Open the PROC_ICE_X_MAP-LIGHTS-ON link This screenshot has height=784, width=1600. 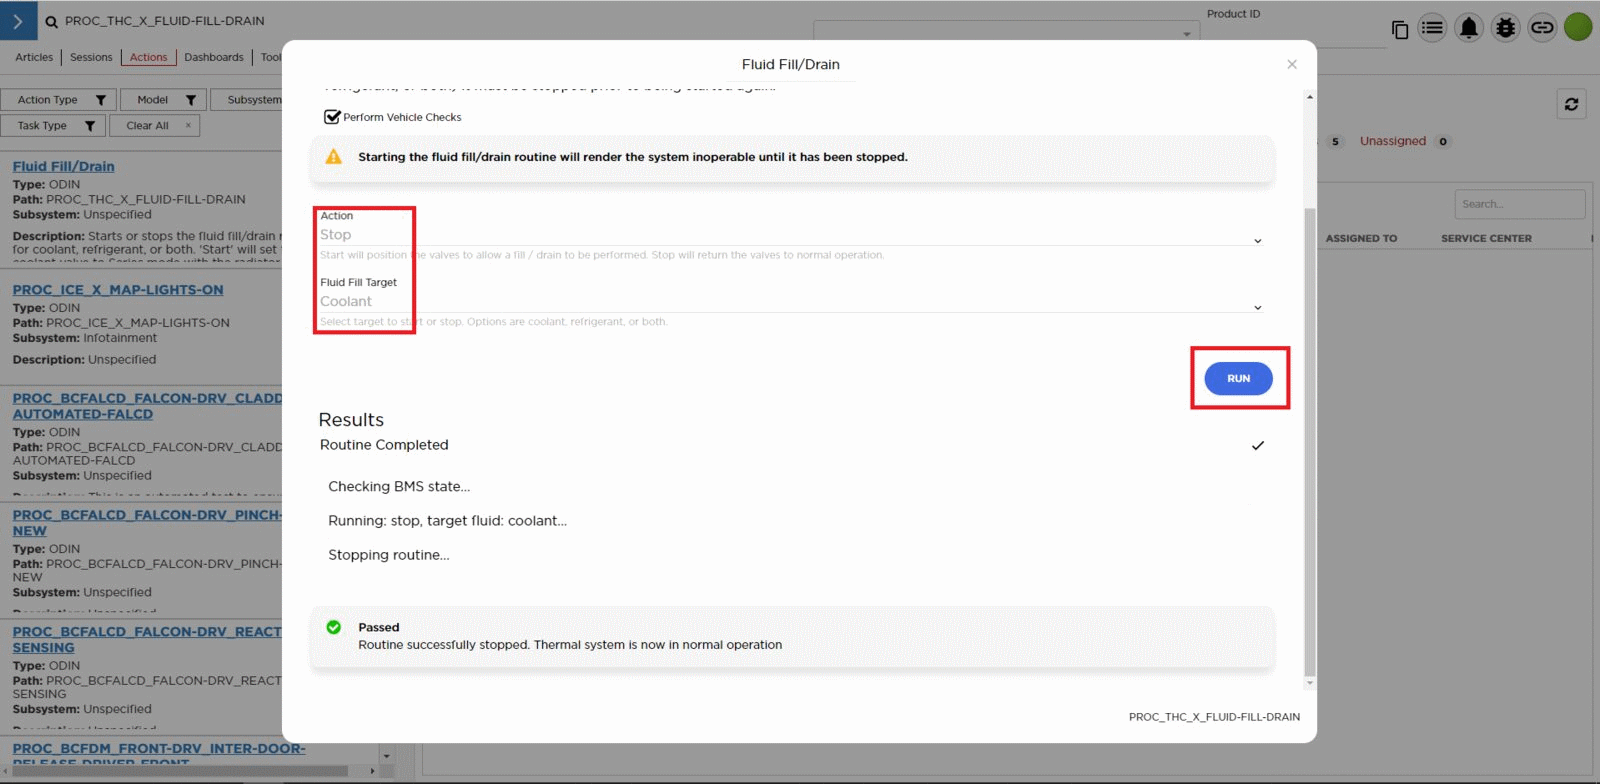(118, 290)
